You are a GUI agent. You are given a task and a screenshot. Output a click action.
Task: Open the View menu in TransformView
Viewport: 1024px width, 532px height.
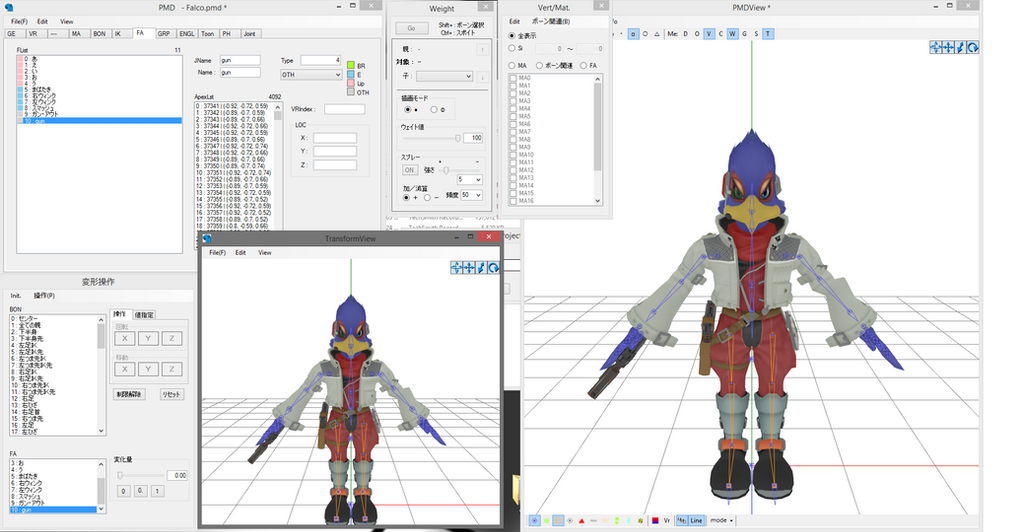coord(264,253)
